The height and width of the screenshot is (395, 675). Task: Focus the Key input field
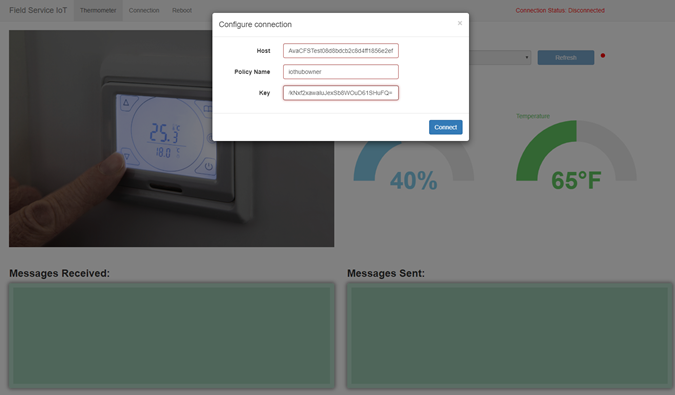click(341, 93)
